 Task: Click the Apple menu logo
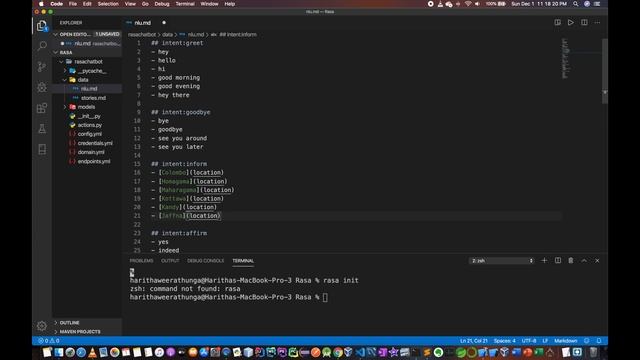coord(41,4)
